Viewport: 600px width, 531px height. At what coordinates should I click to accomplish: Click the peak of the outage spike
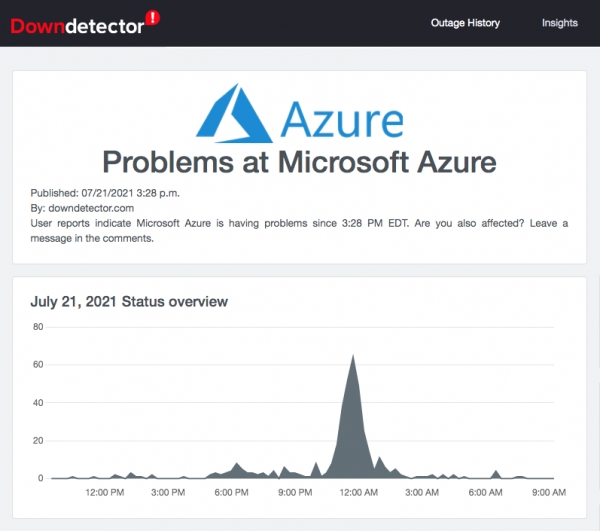(x=353, y=356)
